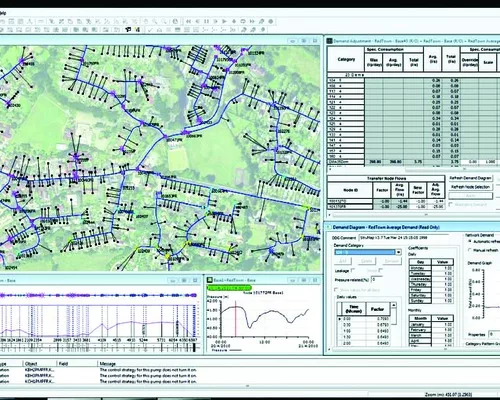Click the clock icon in top toolbar
Image resolution: width=500 pixels, height=400 pixels.
(x=175, y=21)
